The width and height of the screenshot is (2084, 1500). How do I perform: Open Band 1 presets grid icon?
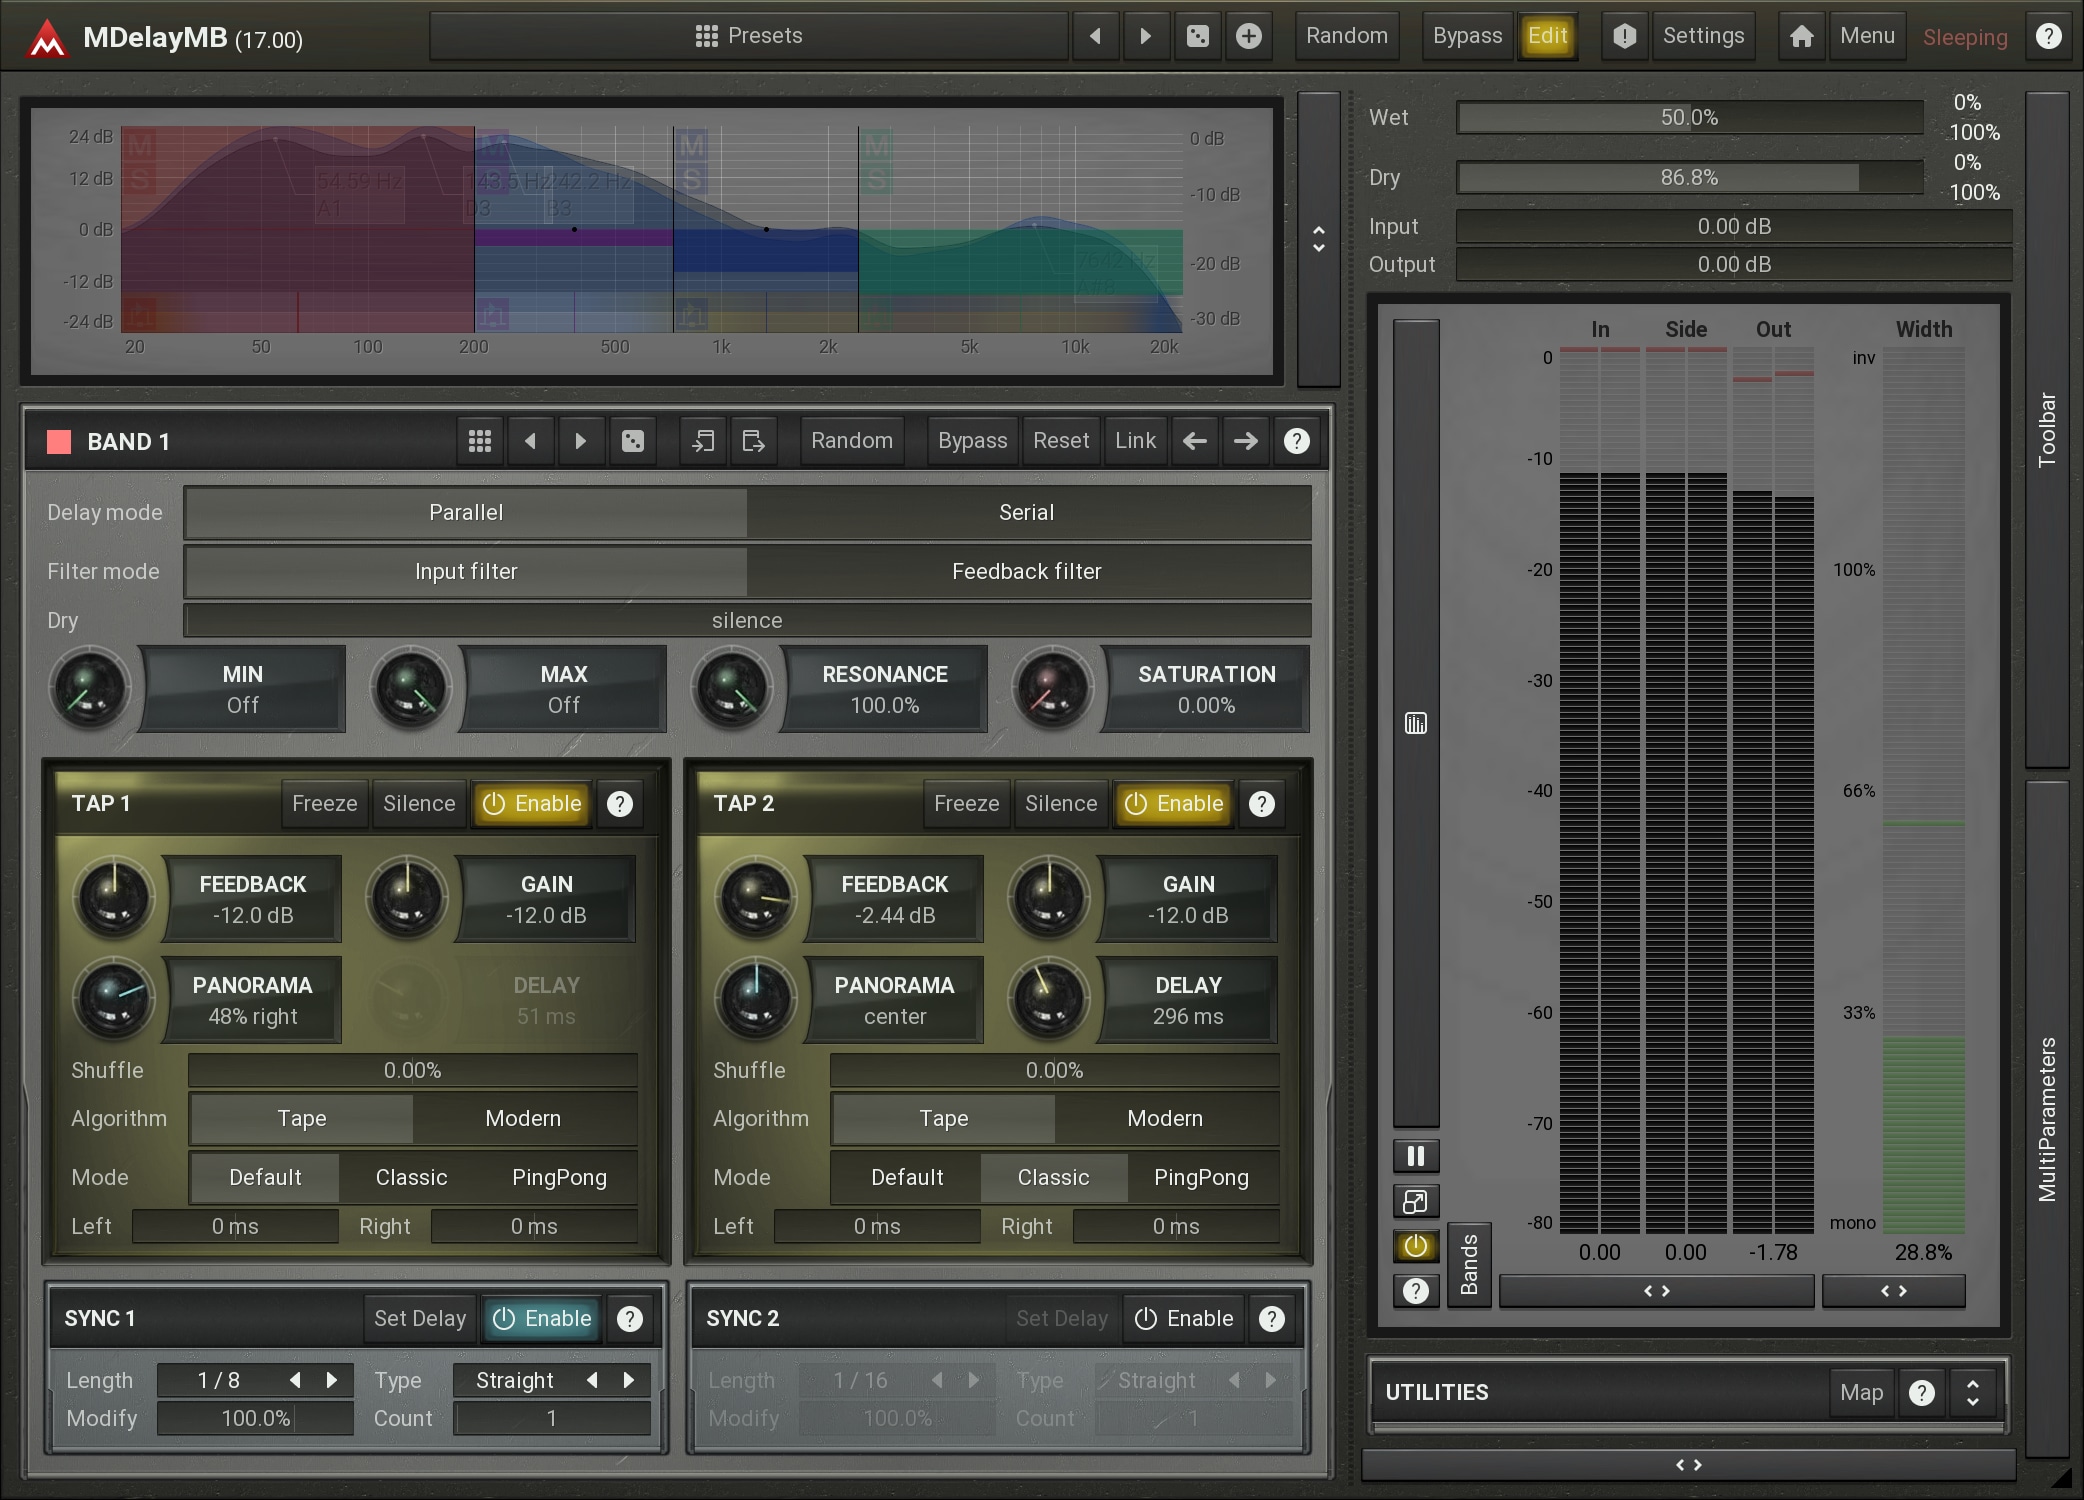click(x=480, y=441)
